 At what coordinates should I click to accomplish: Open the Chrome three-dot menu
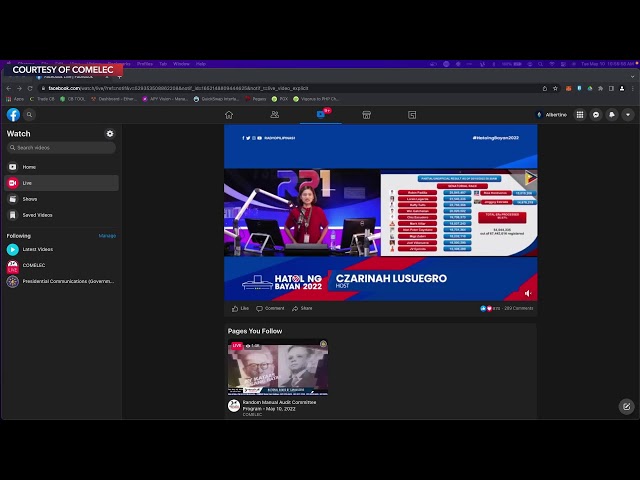(x=633, y=88)
